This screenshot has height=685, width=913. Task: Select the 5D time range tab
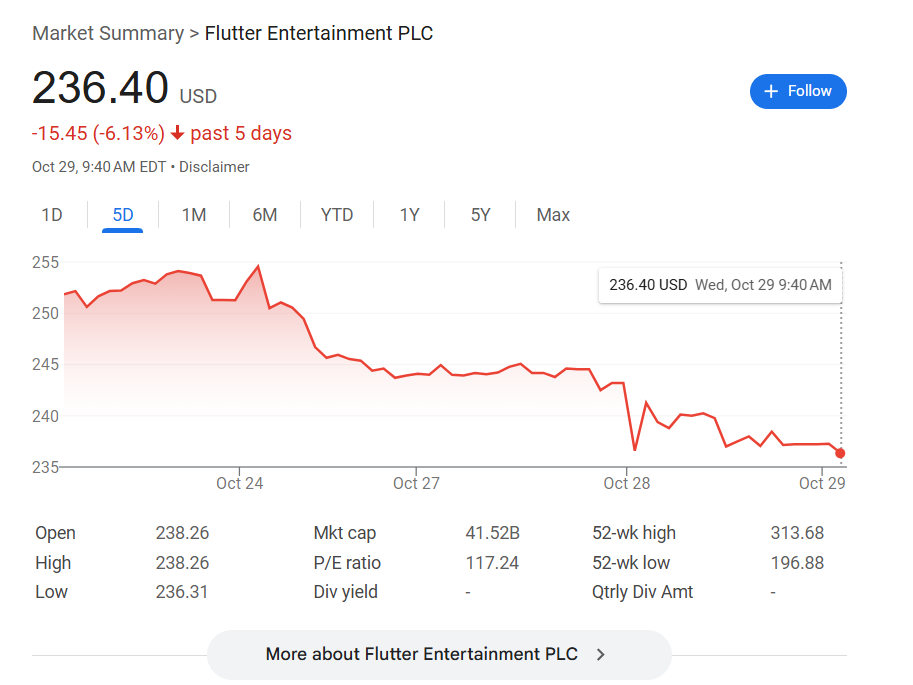(x=123, y=215)
